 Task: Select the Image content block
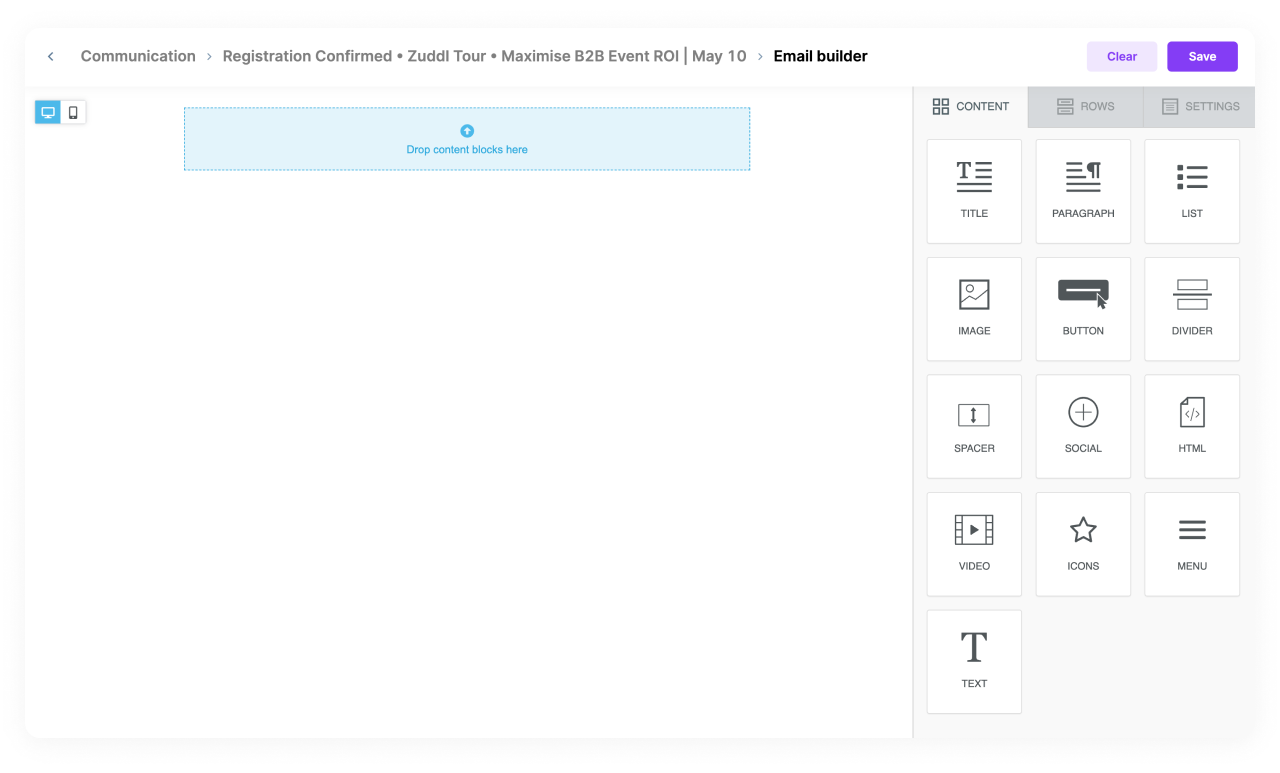[x=974, y=309]
